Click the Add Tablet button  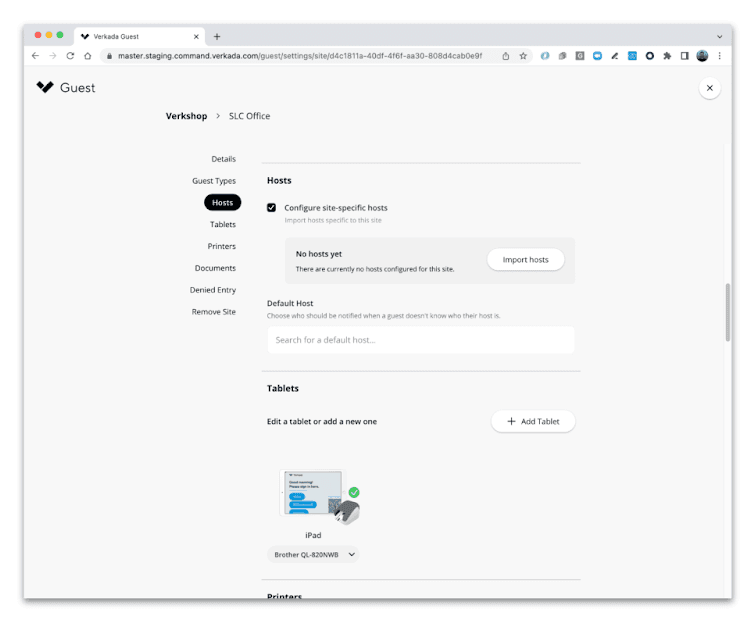(x=533, y=421)
